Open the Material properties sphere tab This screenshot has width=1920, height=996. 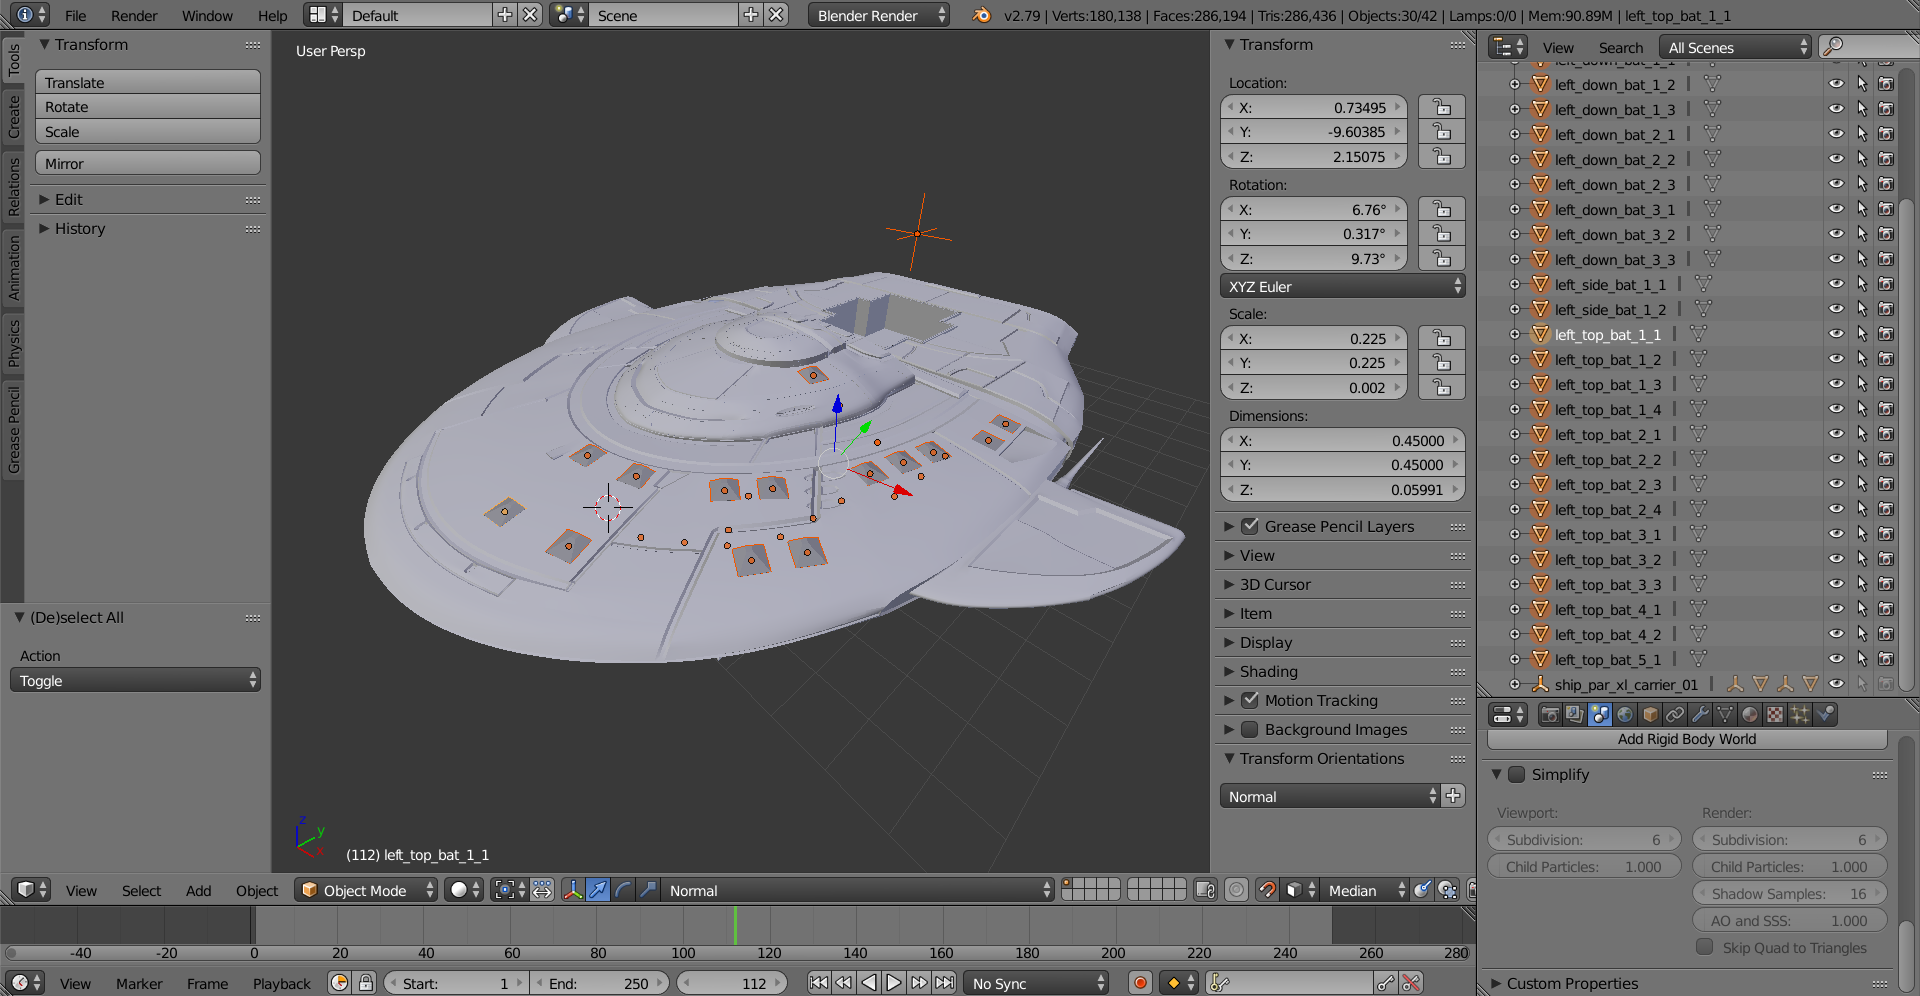(x=1751, y=714)
